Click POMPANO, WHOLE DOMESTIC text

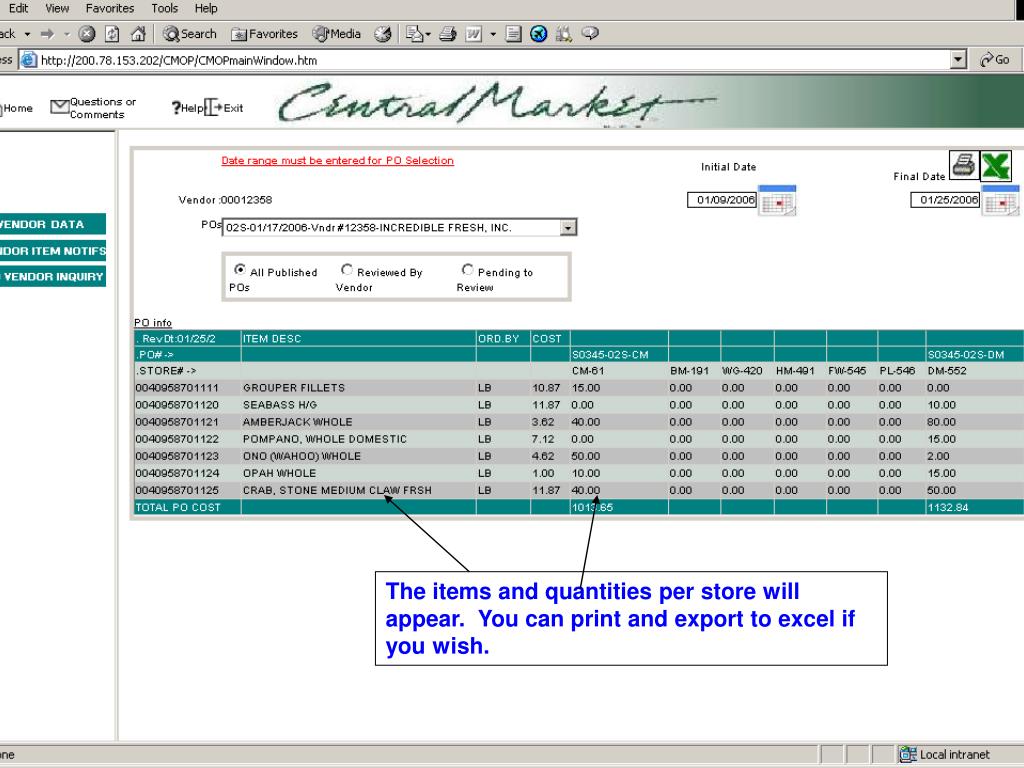(325, 439)
